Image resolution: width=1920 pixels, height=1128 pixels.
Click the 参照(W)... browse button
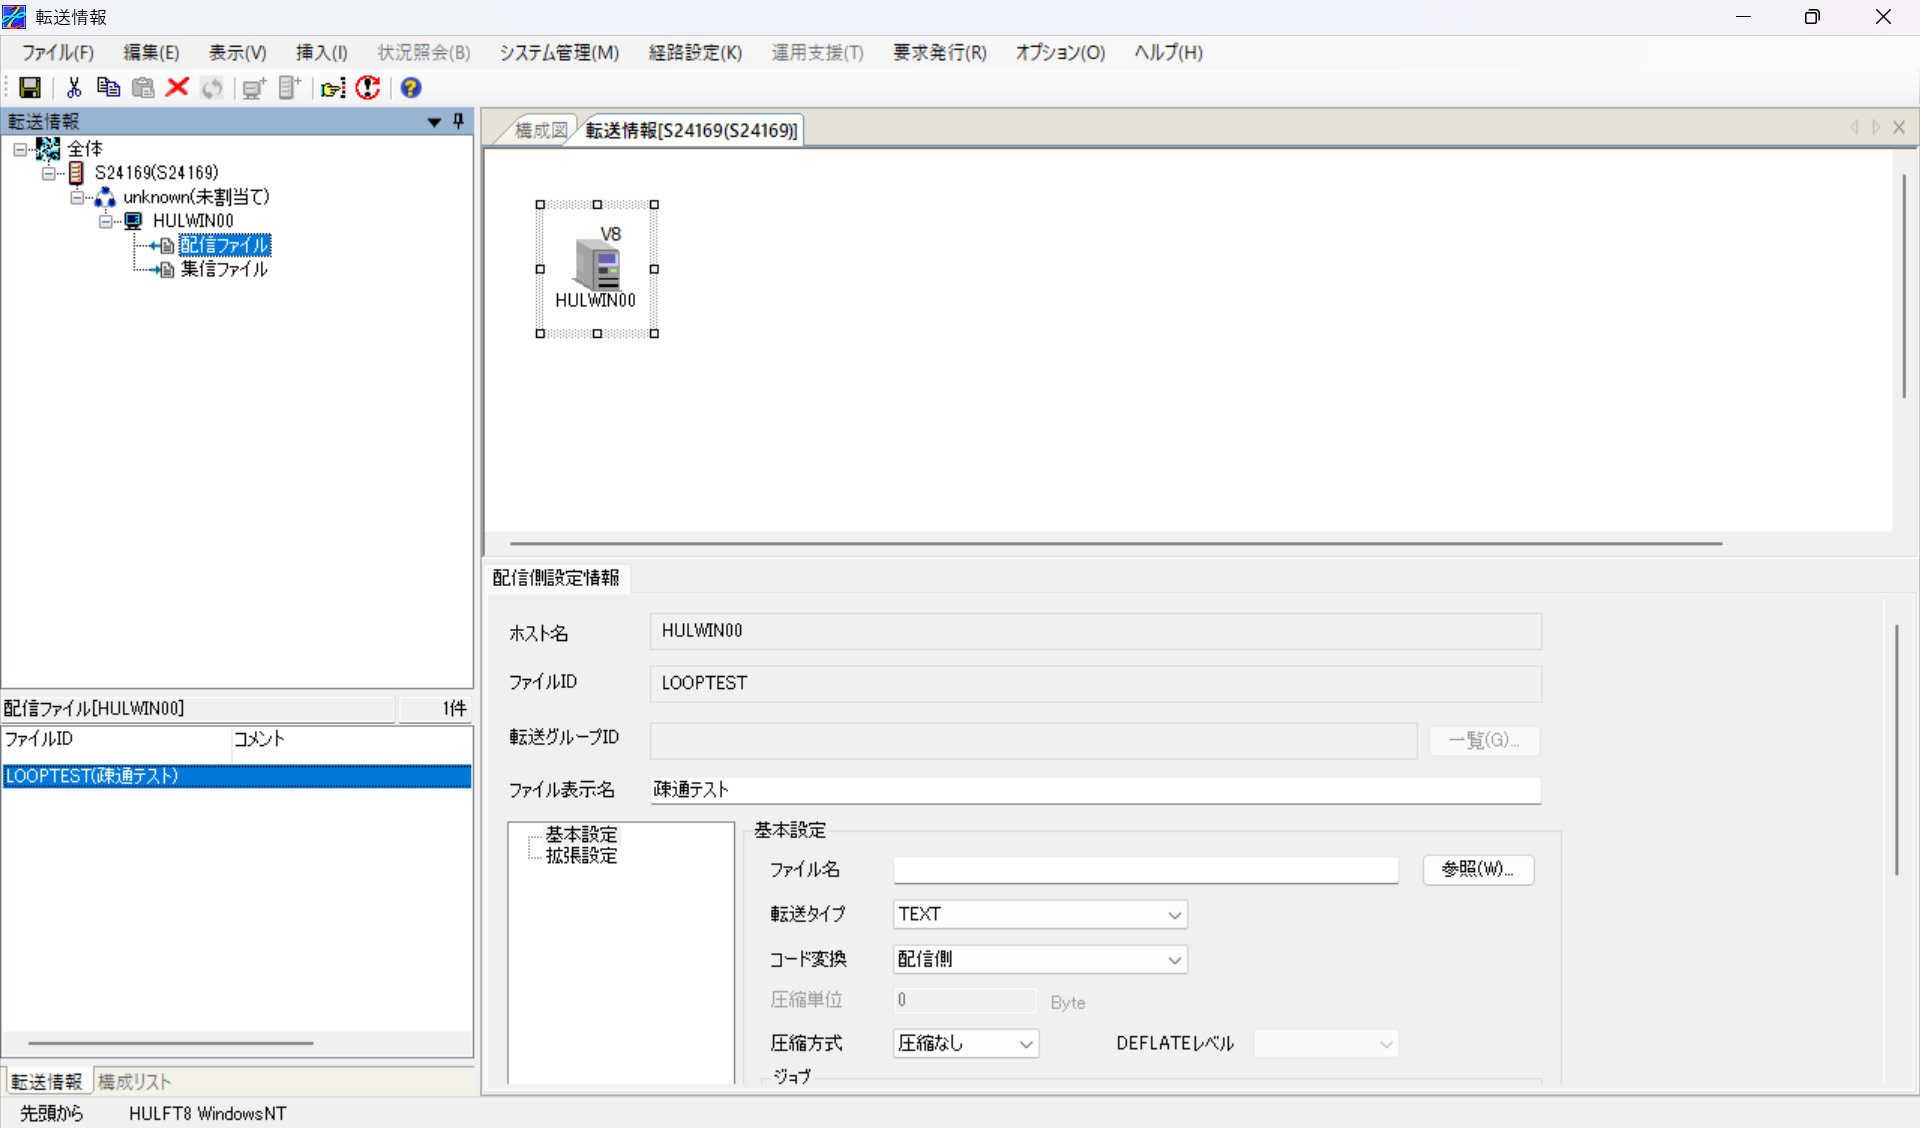click(1477, 869)
